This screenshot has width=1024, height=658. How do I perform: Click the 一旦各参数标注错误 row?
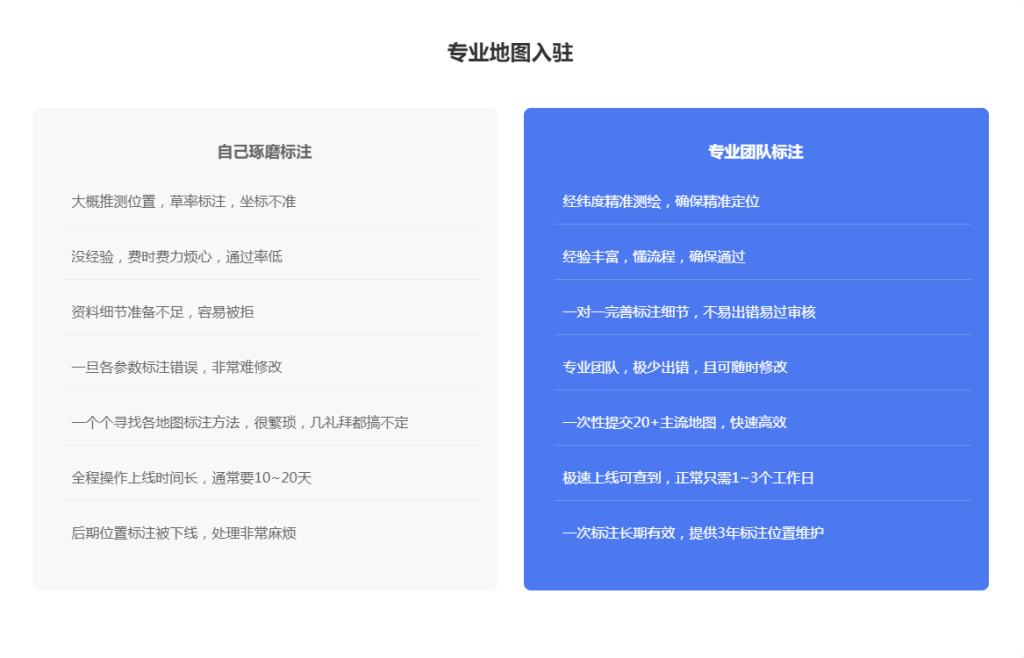(176, 367)
